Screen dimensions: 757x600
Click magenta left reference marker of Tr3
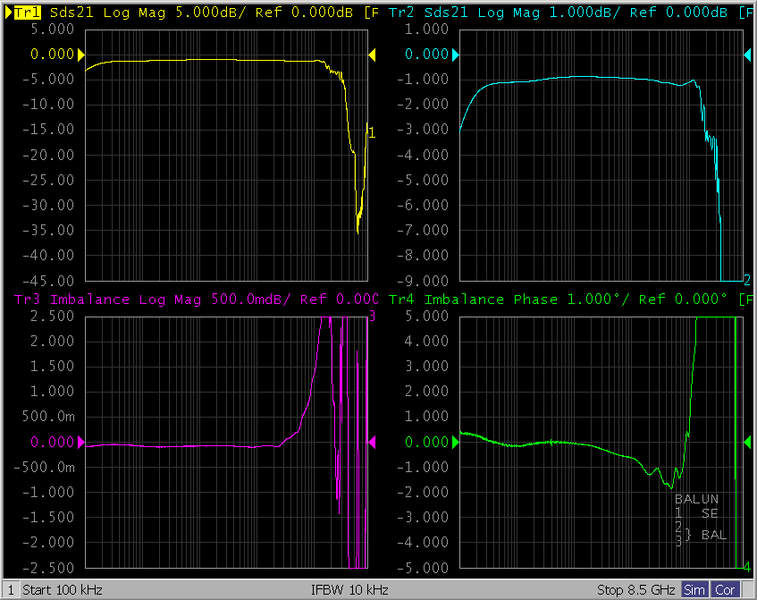81,442
